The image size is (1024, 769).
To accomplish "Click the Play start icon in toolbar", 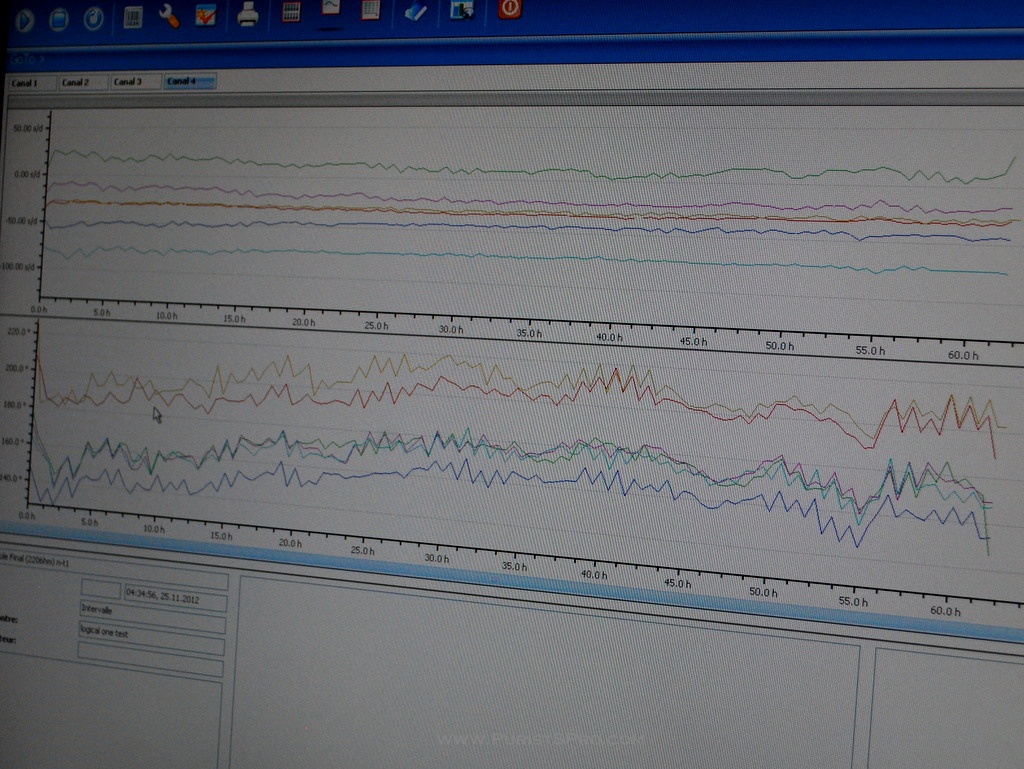I will (25, 19).
